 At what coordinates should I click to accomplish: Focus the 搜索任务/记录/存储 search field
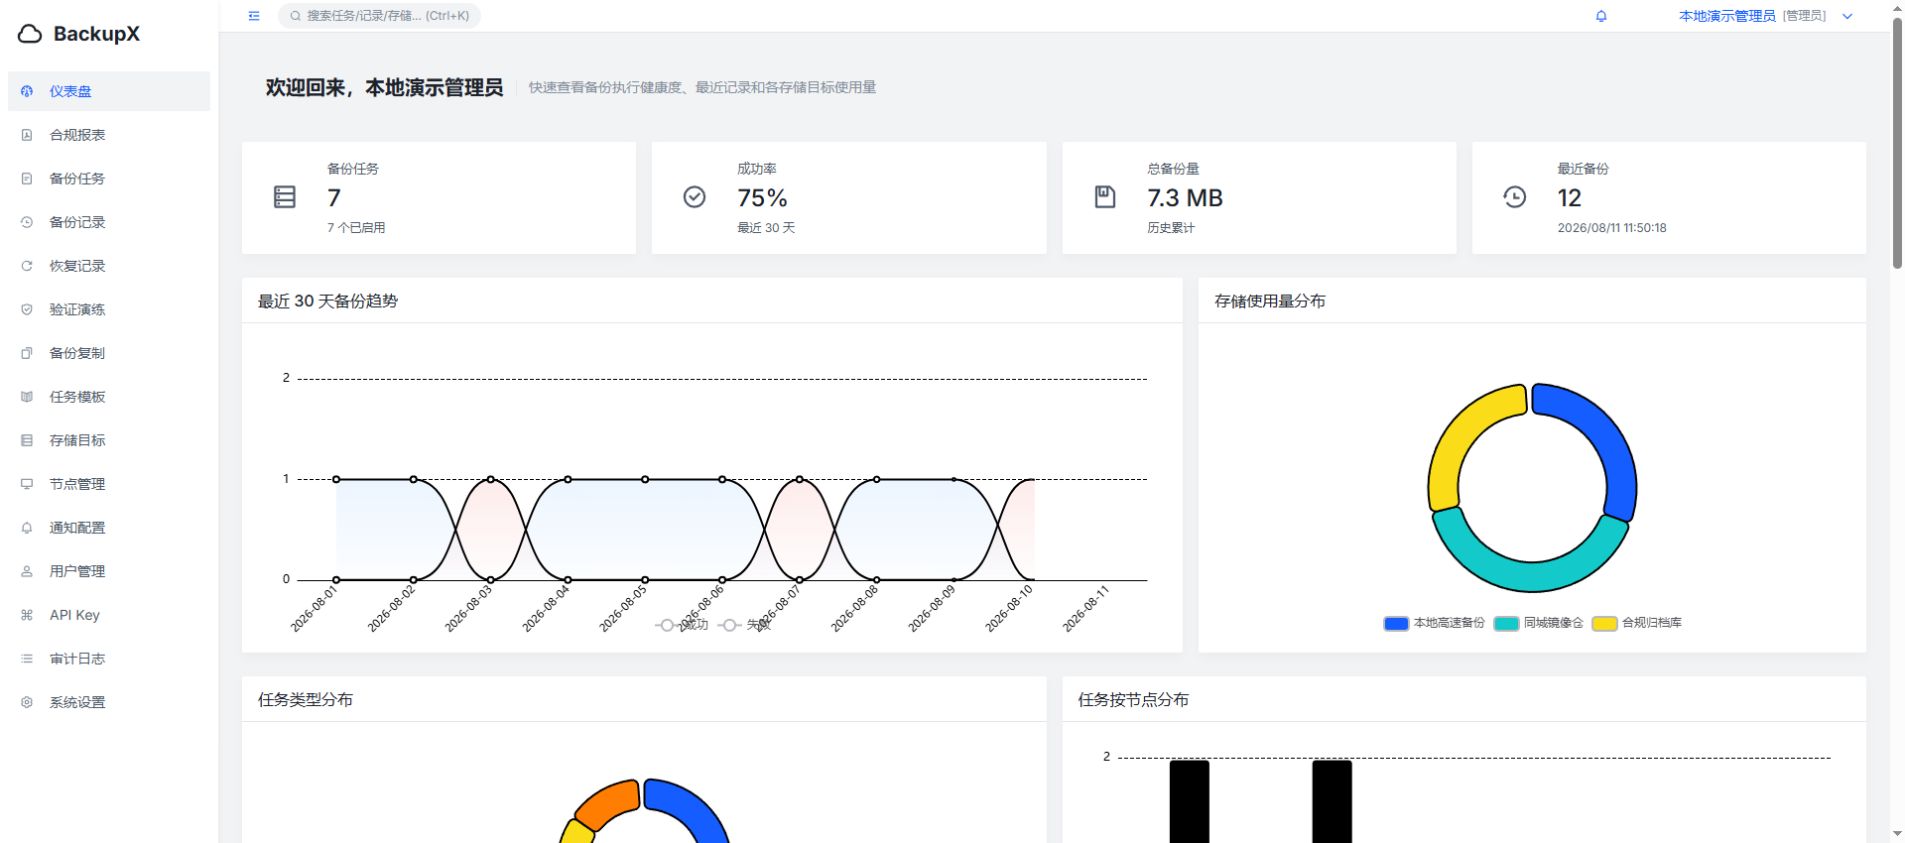point(379,16)
